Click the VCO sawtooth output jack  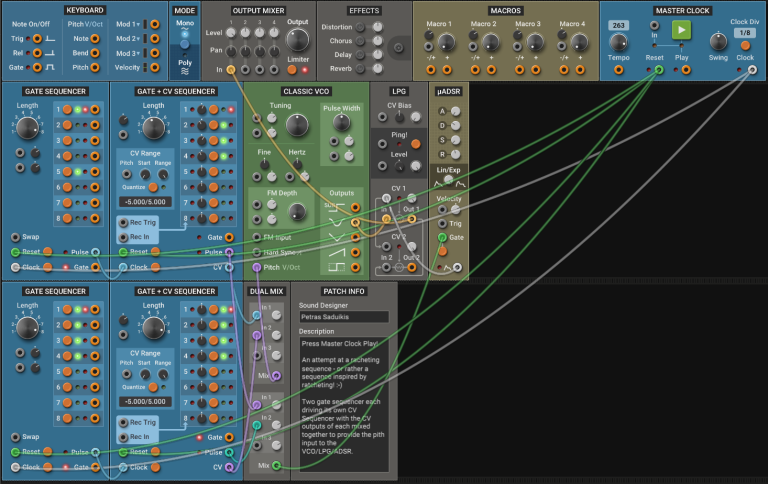pyautogui.click(x=355, y=253)
